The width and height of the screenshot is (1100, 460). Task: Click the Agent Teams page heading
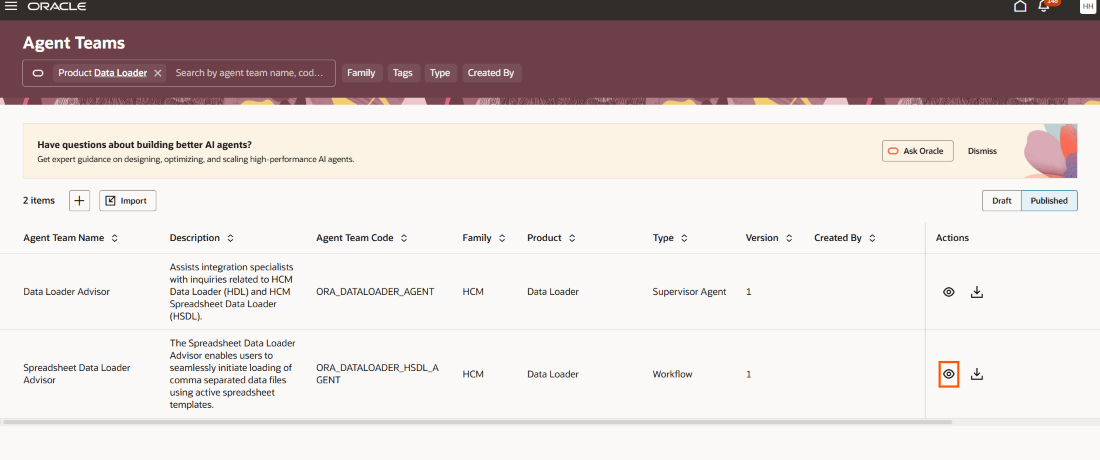click(74, 43)
